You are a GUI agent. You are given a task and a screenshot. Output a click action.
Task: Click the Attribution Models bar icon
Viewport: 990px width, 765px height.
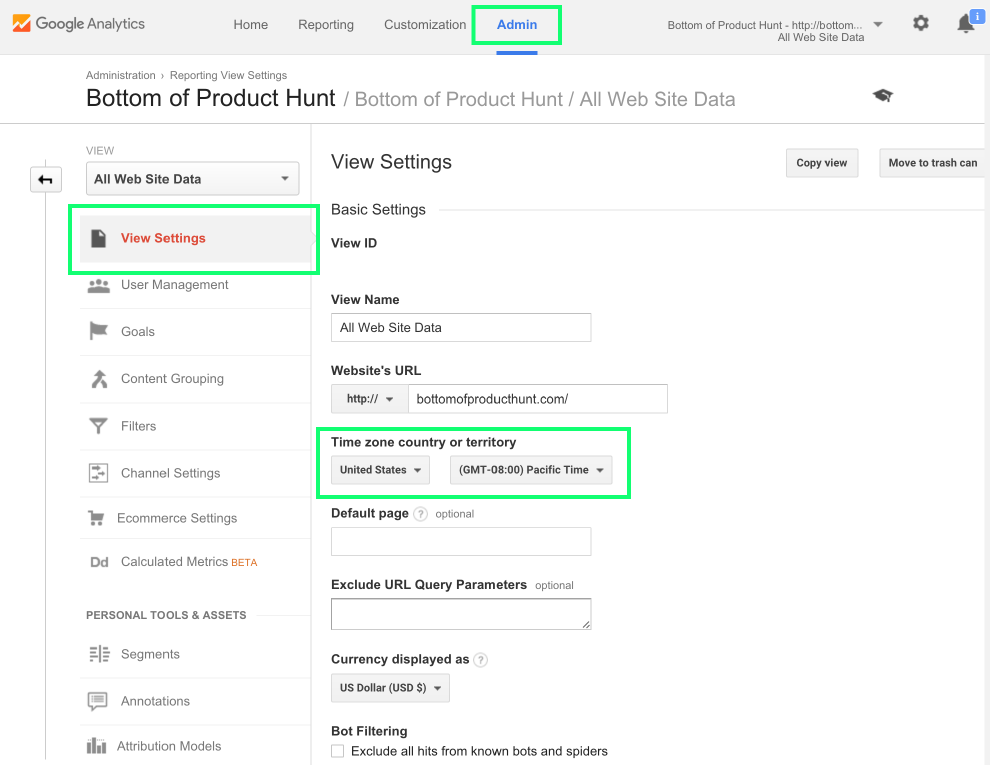tap(97, 746)
